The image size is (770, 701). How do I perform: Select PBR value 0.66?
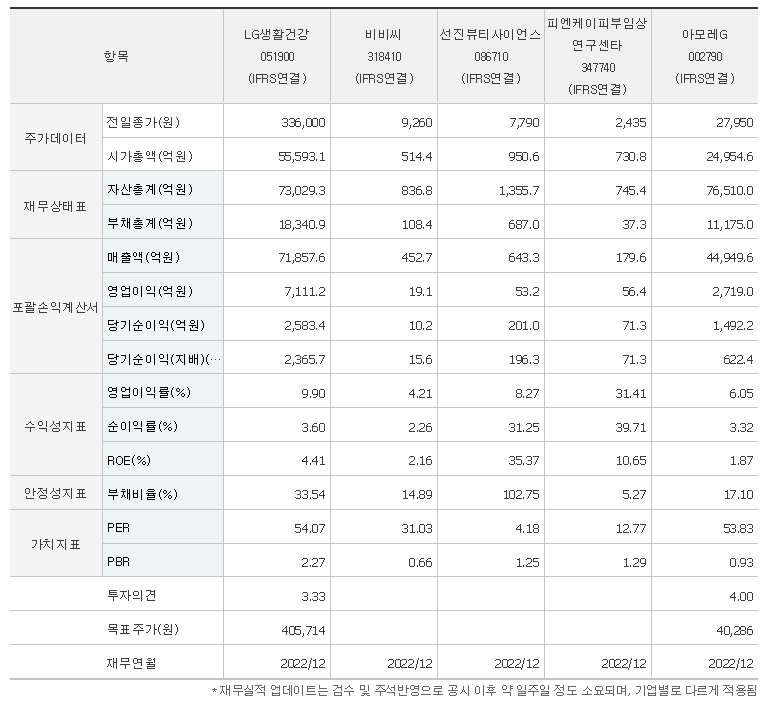coord(420,562)
